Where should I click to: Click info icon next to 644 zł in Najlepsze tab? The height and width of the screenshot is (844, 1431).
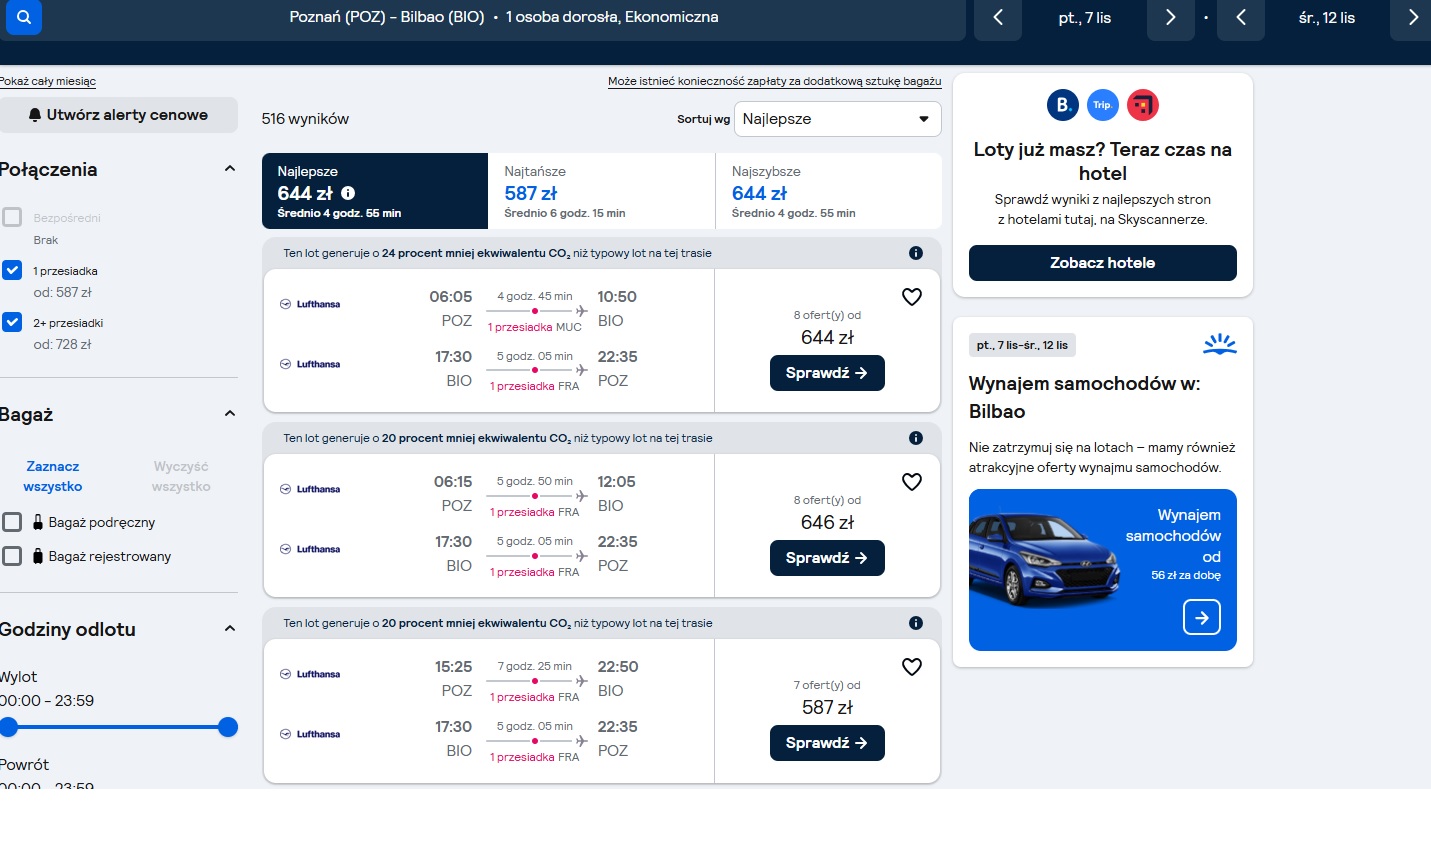point(348,193)
